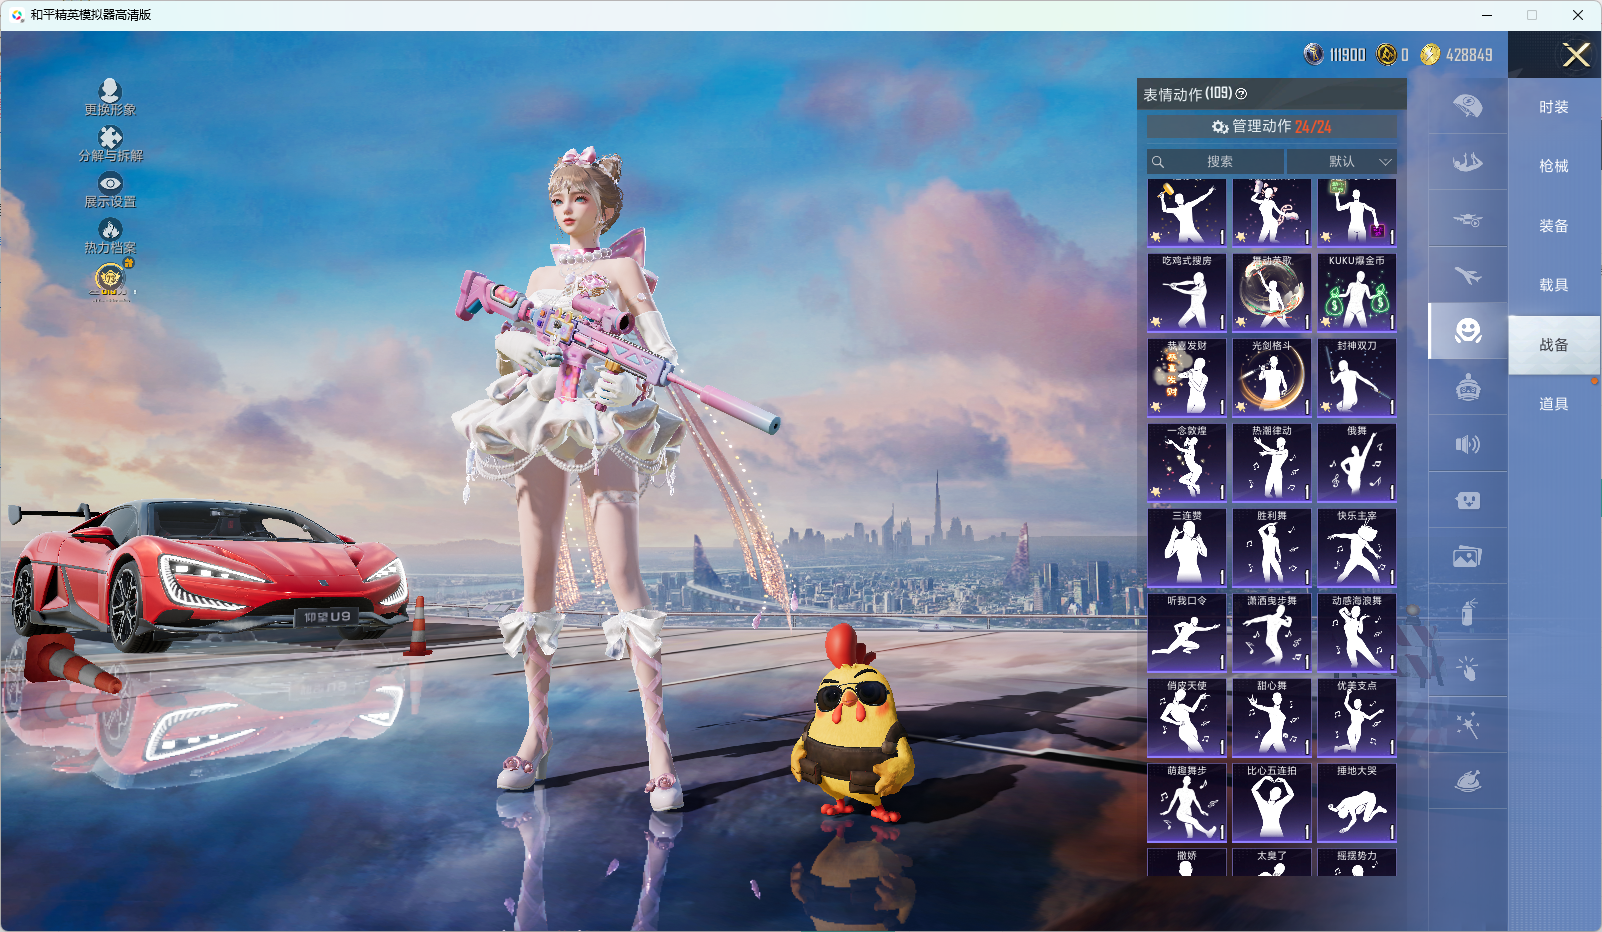Select the airplane skin category icon
This screenshot has width=1602, height=932.
[1467, 275]
